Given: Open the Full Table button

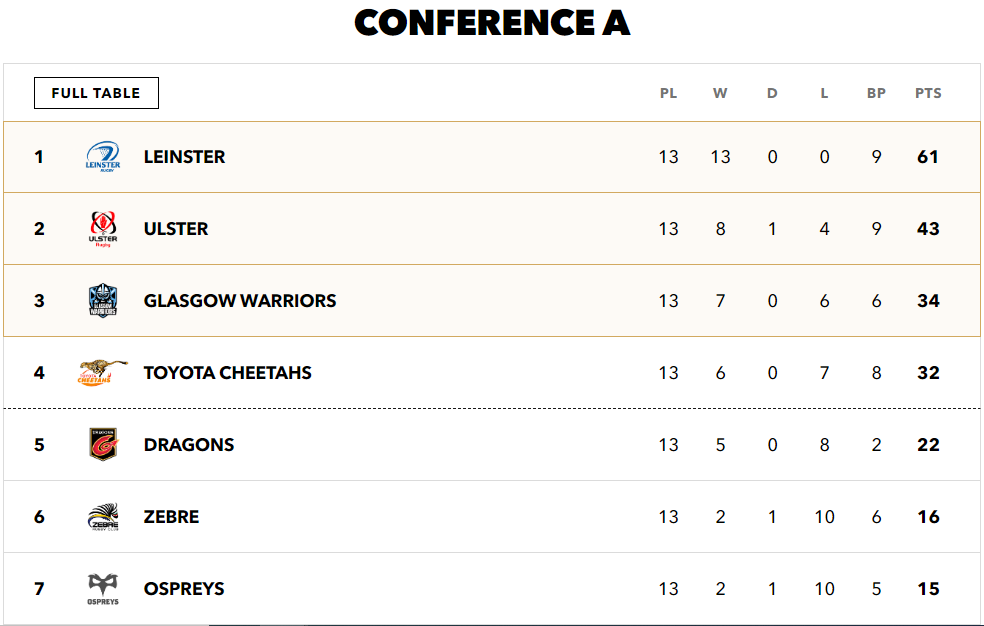Looking at the screenshot, I should click(x=96, y=93).
